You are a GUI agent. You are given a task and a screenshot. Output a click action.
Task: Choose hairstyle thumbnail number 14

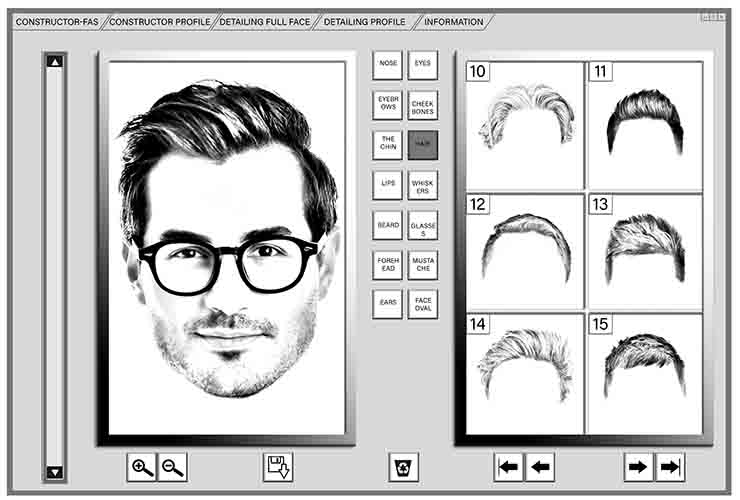[525, 374]
